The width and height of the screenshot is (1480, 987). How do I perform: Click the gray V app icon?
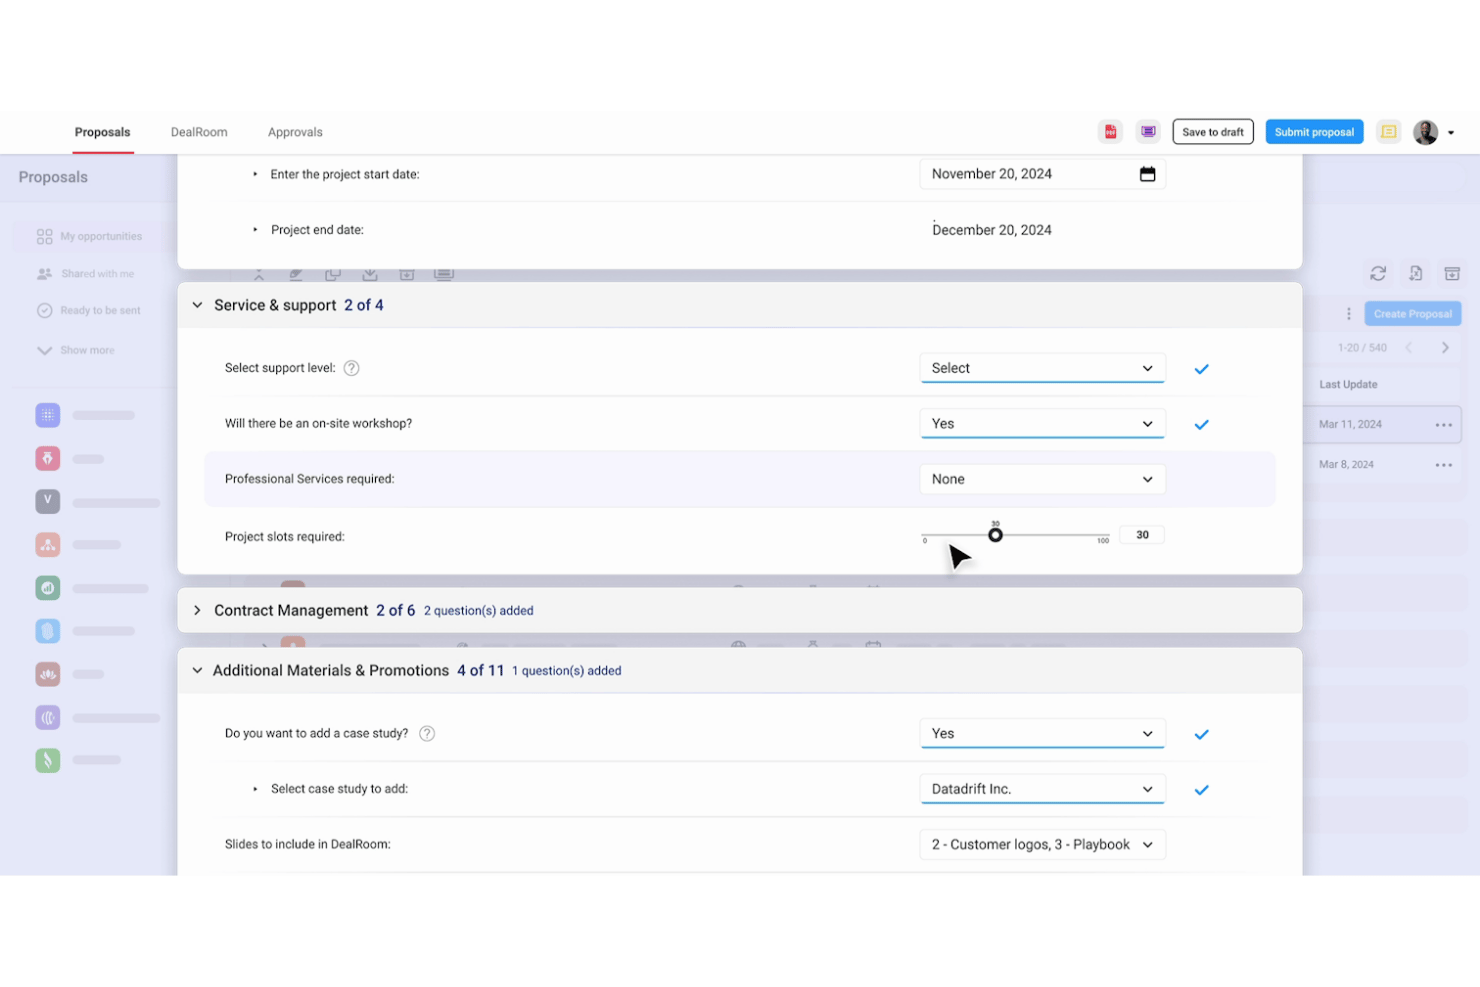(47, 501)
